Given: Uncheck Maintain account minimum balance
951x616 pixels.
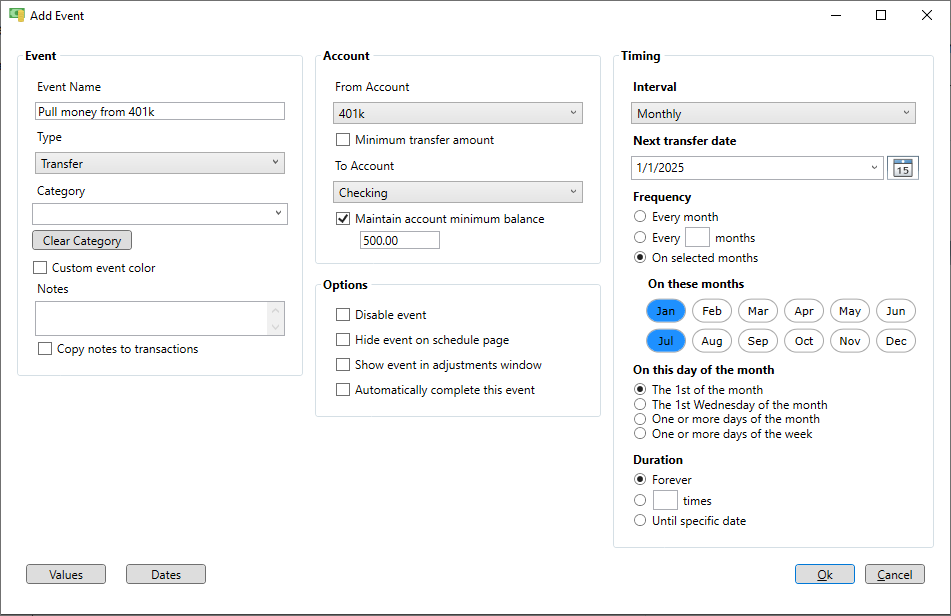Looking at the screenshot, I should tap(343, 219).
